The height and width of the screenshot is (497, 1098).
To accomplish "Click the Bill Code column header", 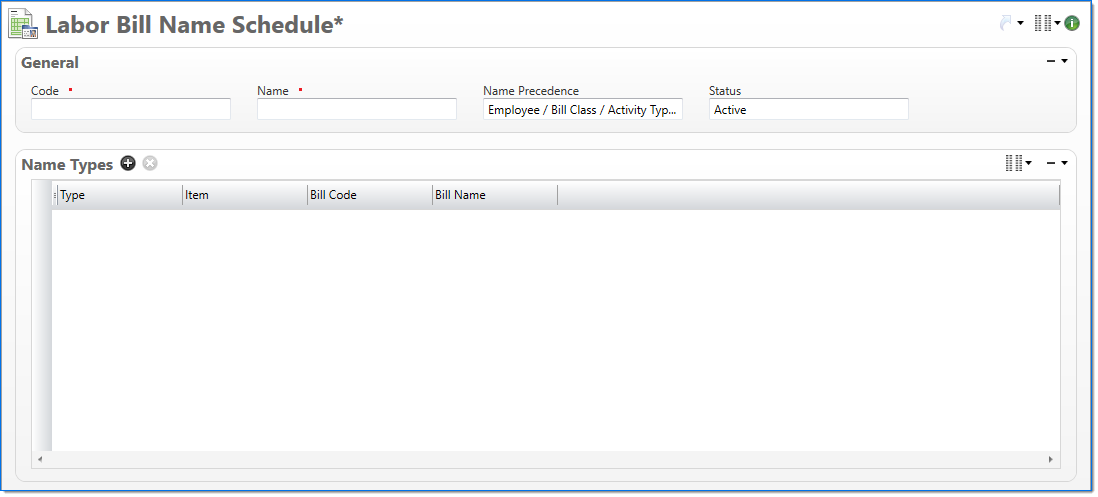I will click(369, 195).
